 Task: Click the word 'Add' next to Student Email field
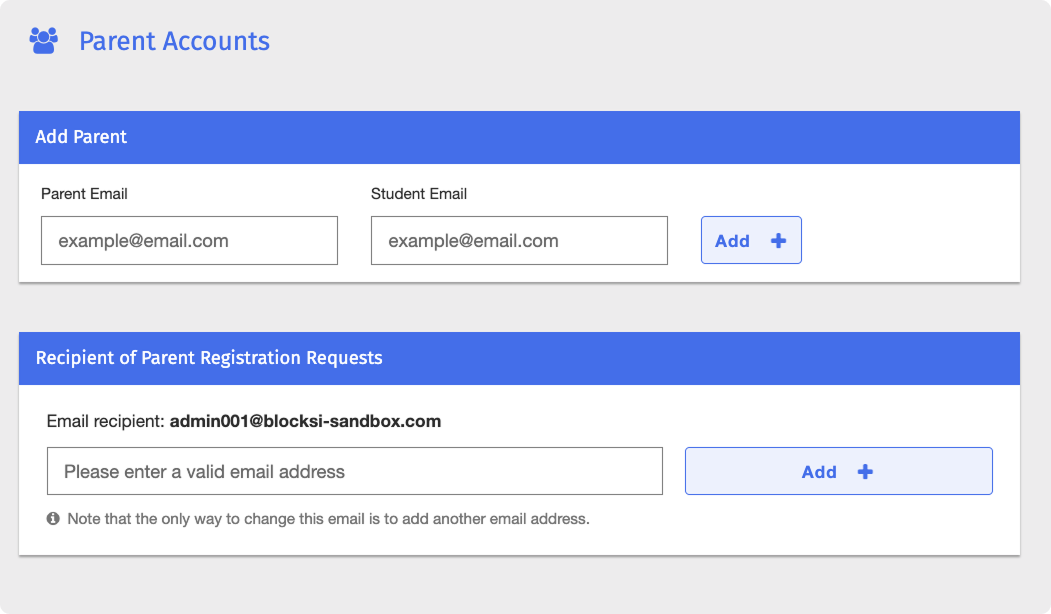(732, 241)
